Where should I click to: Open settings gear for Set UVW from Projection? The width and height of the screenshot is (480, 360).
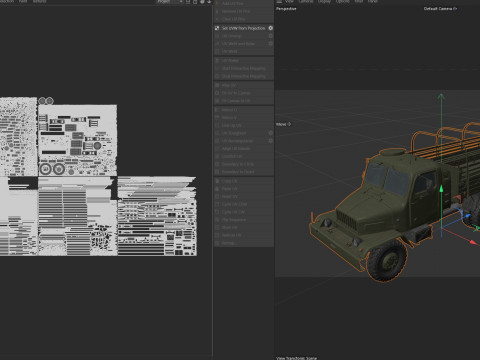click(271, 28)
